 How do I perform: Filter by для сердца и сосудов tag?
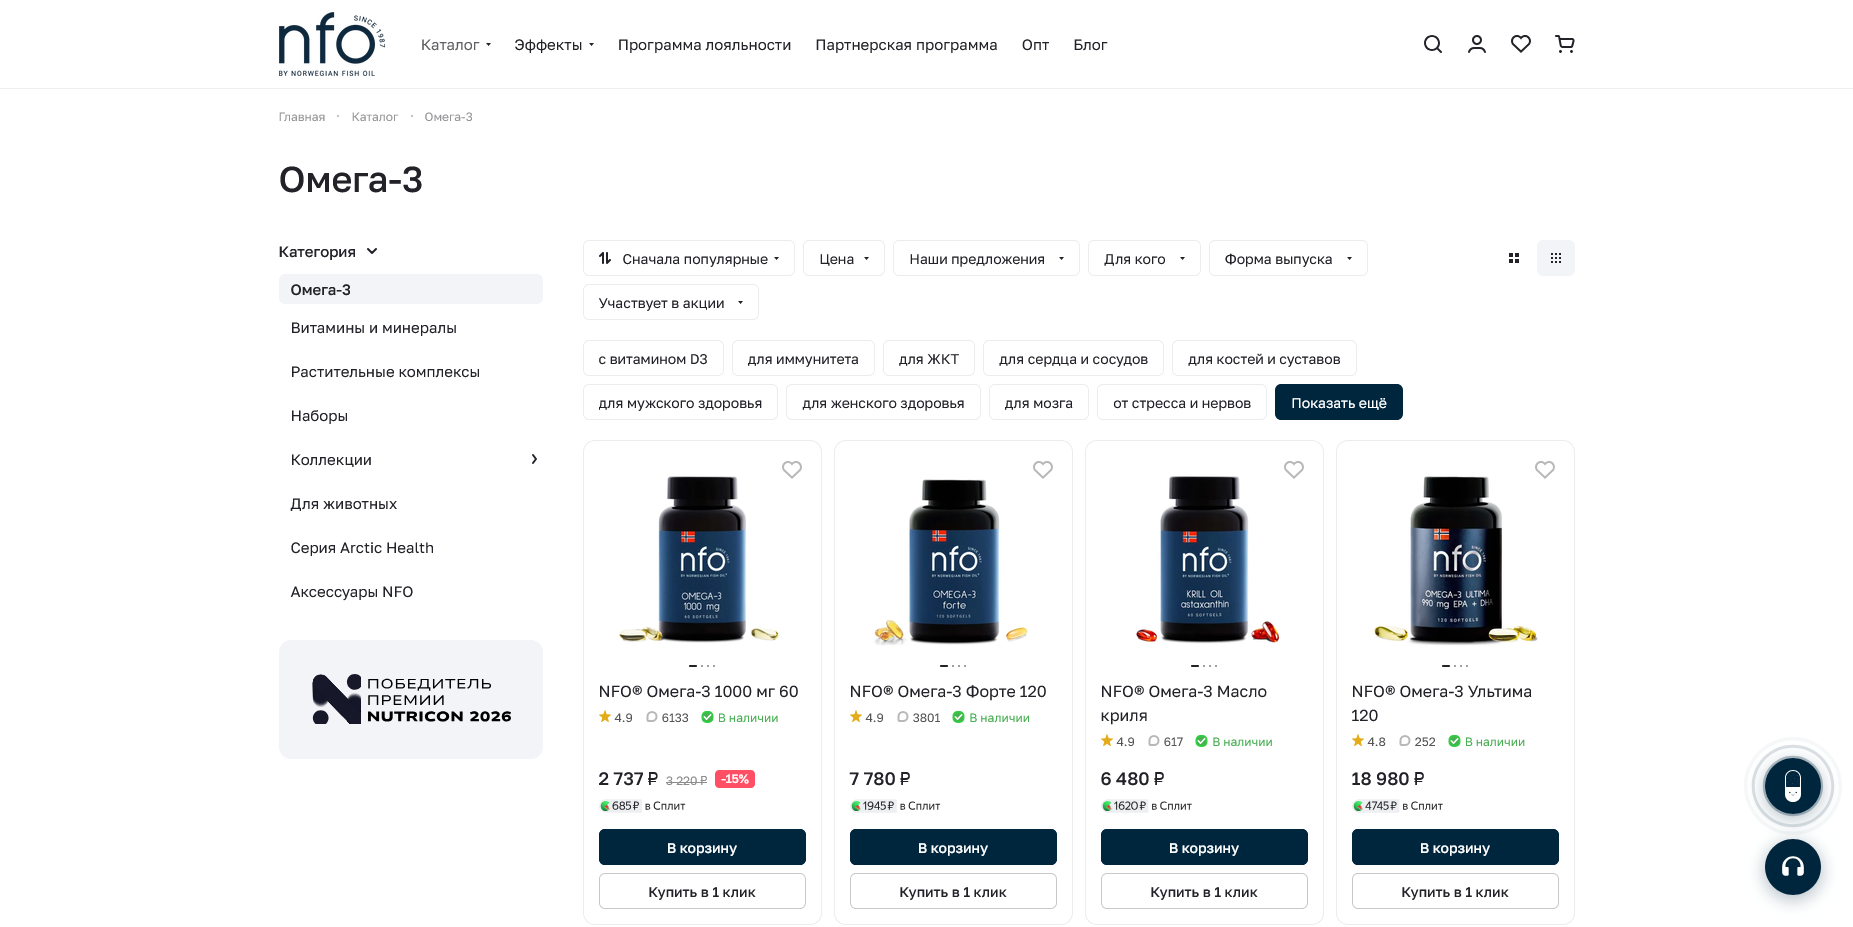click(1073, 359)
